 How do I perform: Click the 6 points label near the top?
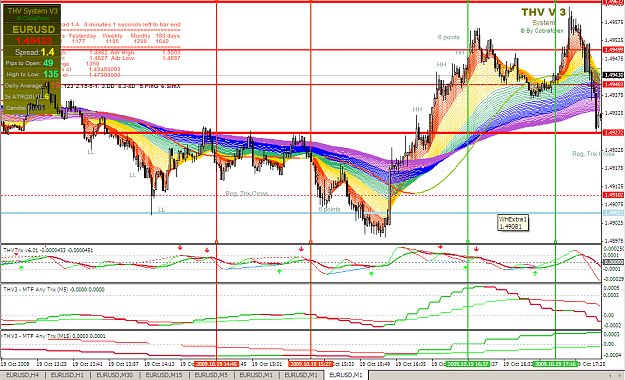(449, 37)
